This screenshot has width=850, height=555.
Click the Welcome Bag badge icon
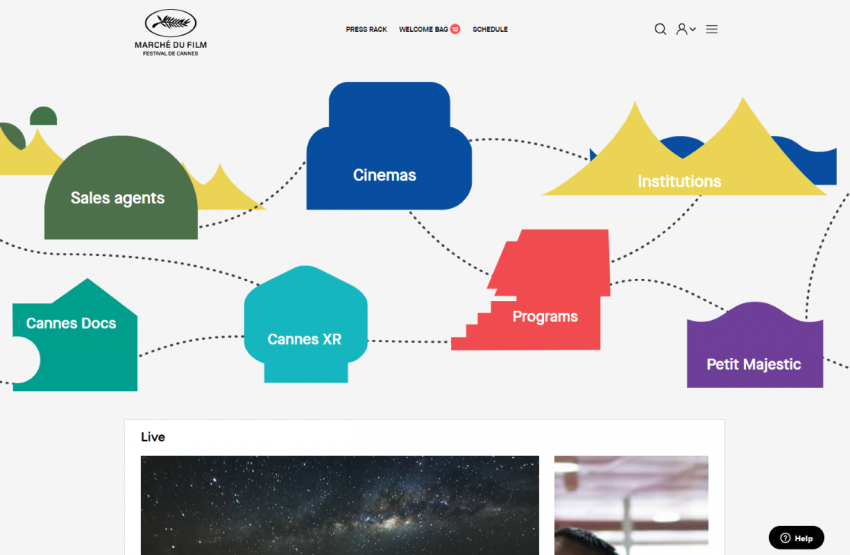(x=455, y=29)
